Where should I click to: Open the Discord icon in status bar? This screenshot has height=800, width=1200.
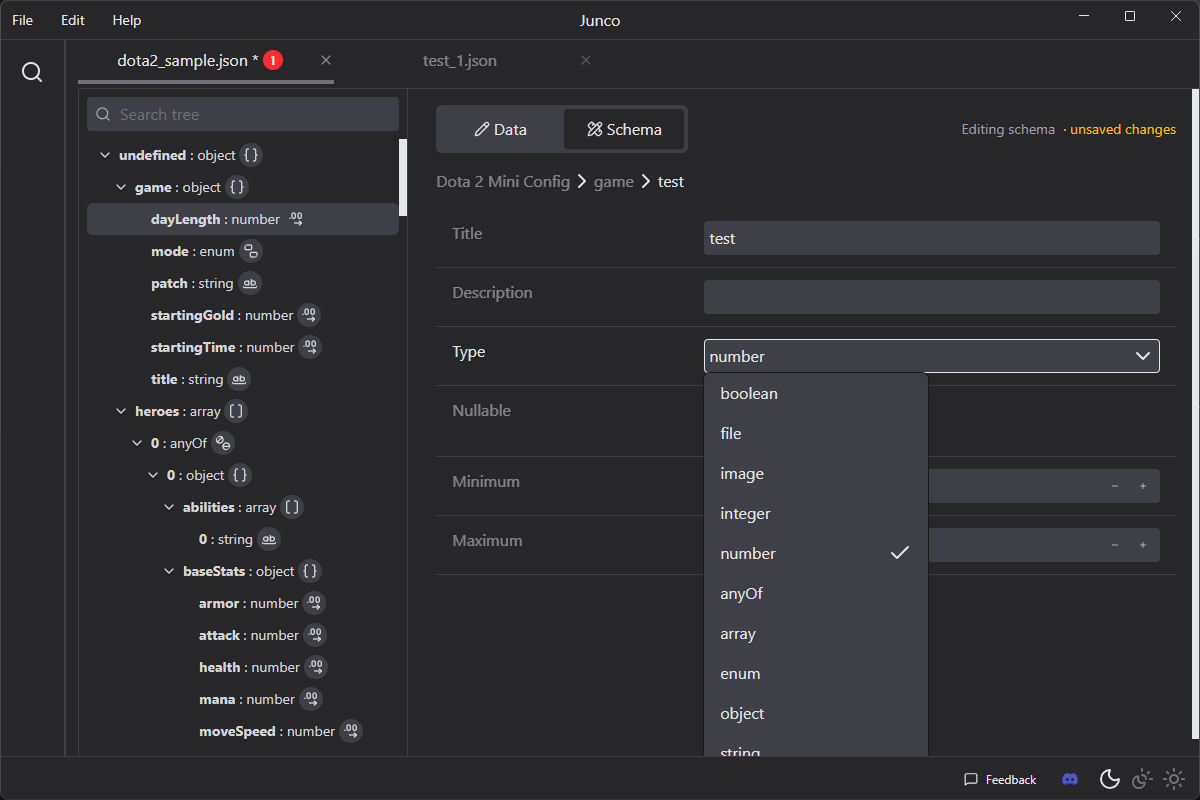point(1070,779)
